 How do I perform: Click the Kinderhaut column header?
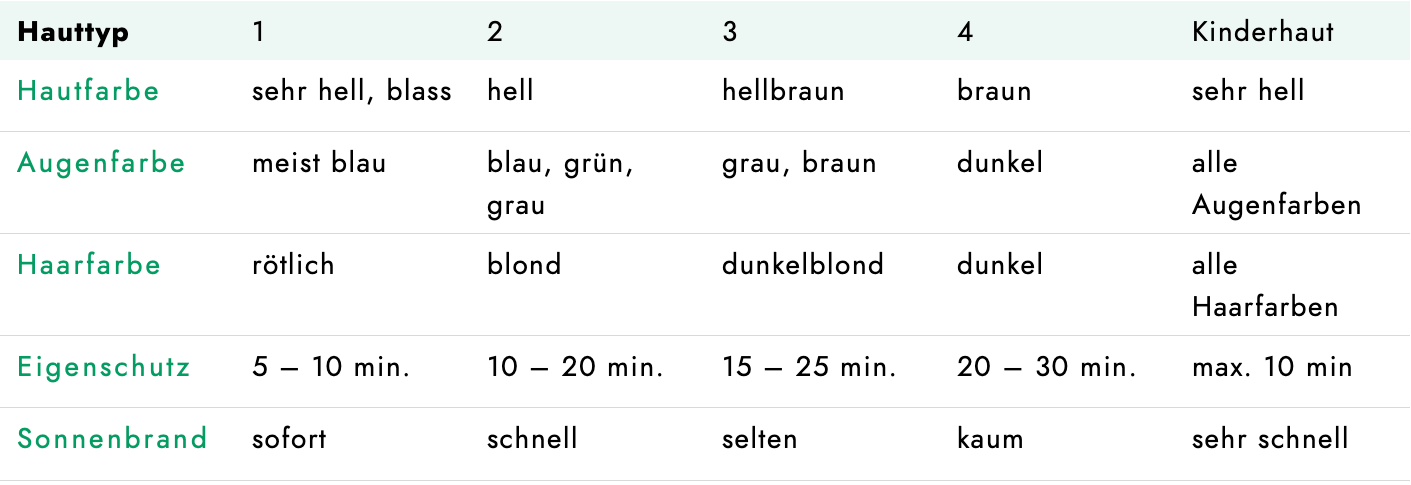(x=1262, y=32)
